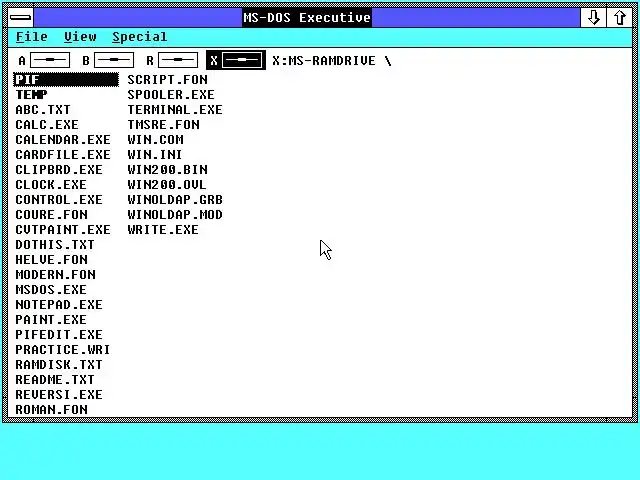Select WINOLDAP.MOD file
This screenshot has height=480, width=640.
click(175, 215)
